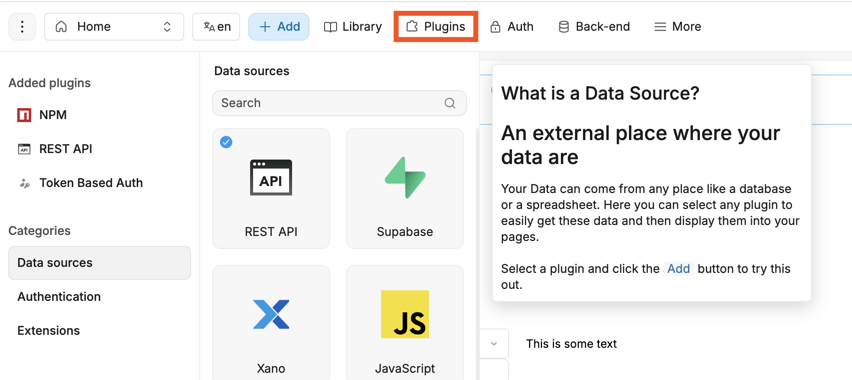
Task: Choose the JavaScript plugin card
Action: click(405, 323)
